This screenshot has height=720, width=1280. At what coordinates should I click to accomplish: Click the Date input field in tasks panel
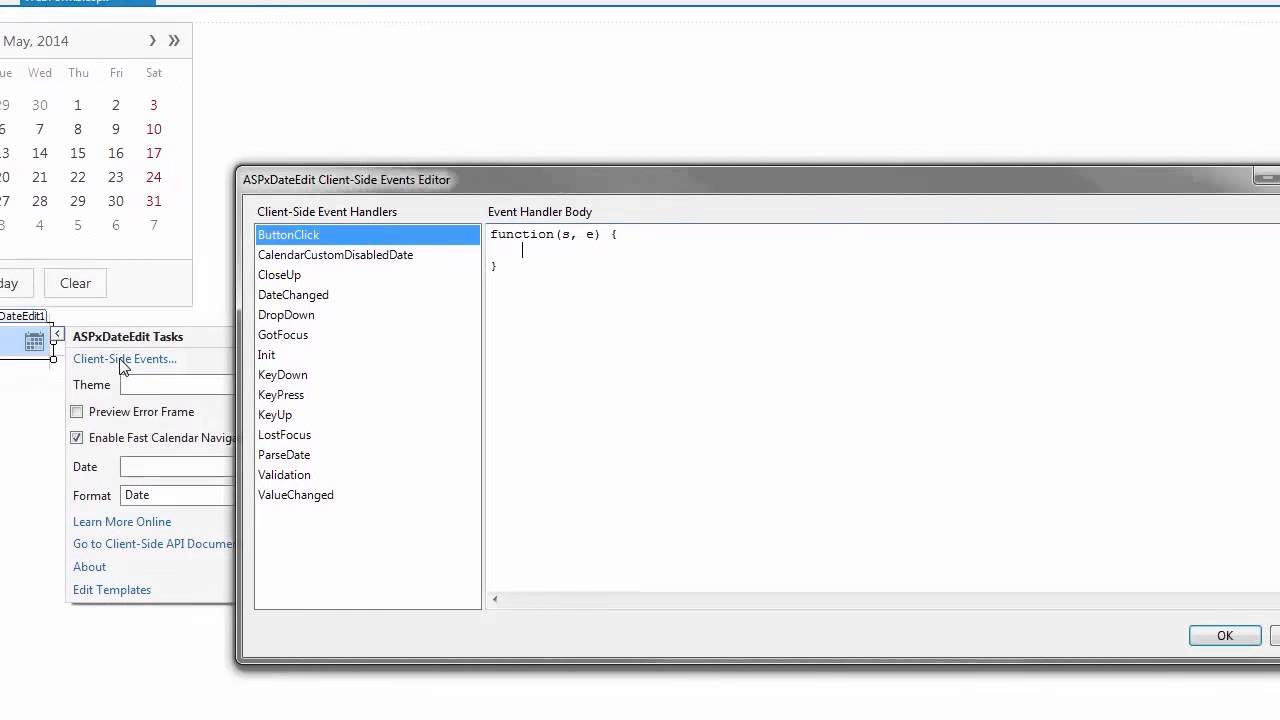pos(177,467)
